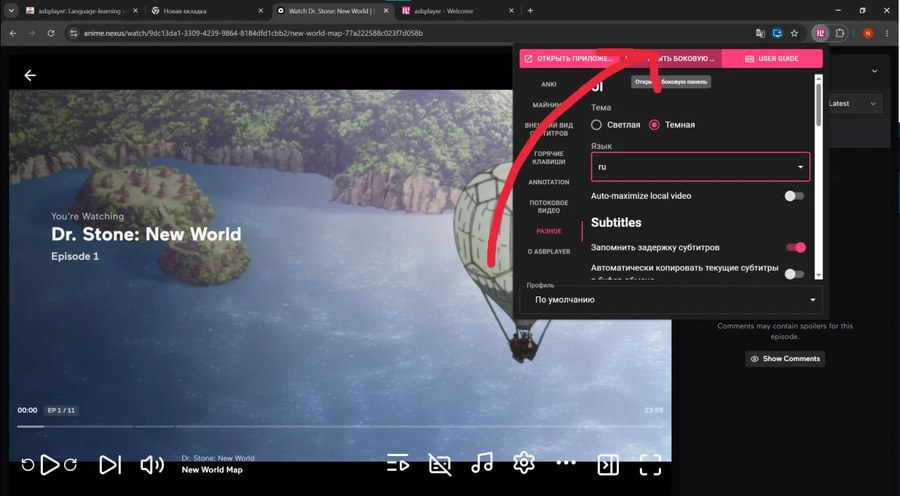Toggle the side panel icon in player
Image resolution: width=900 pixels, height=496 pixels.
[608, 464]
